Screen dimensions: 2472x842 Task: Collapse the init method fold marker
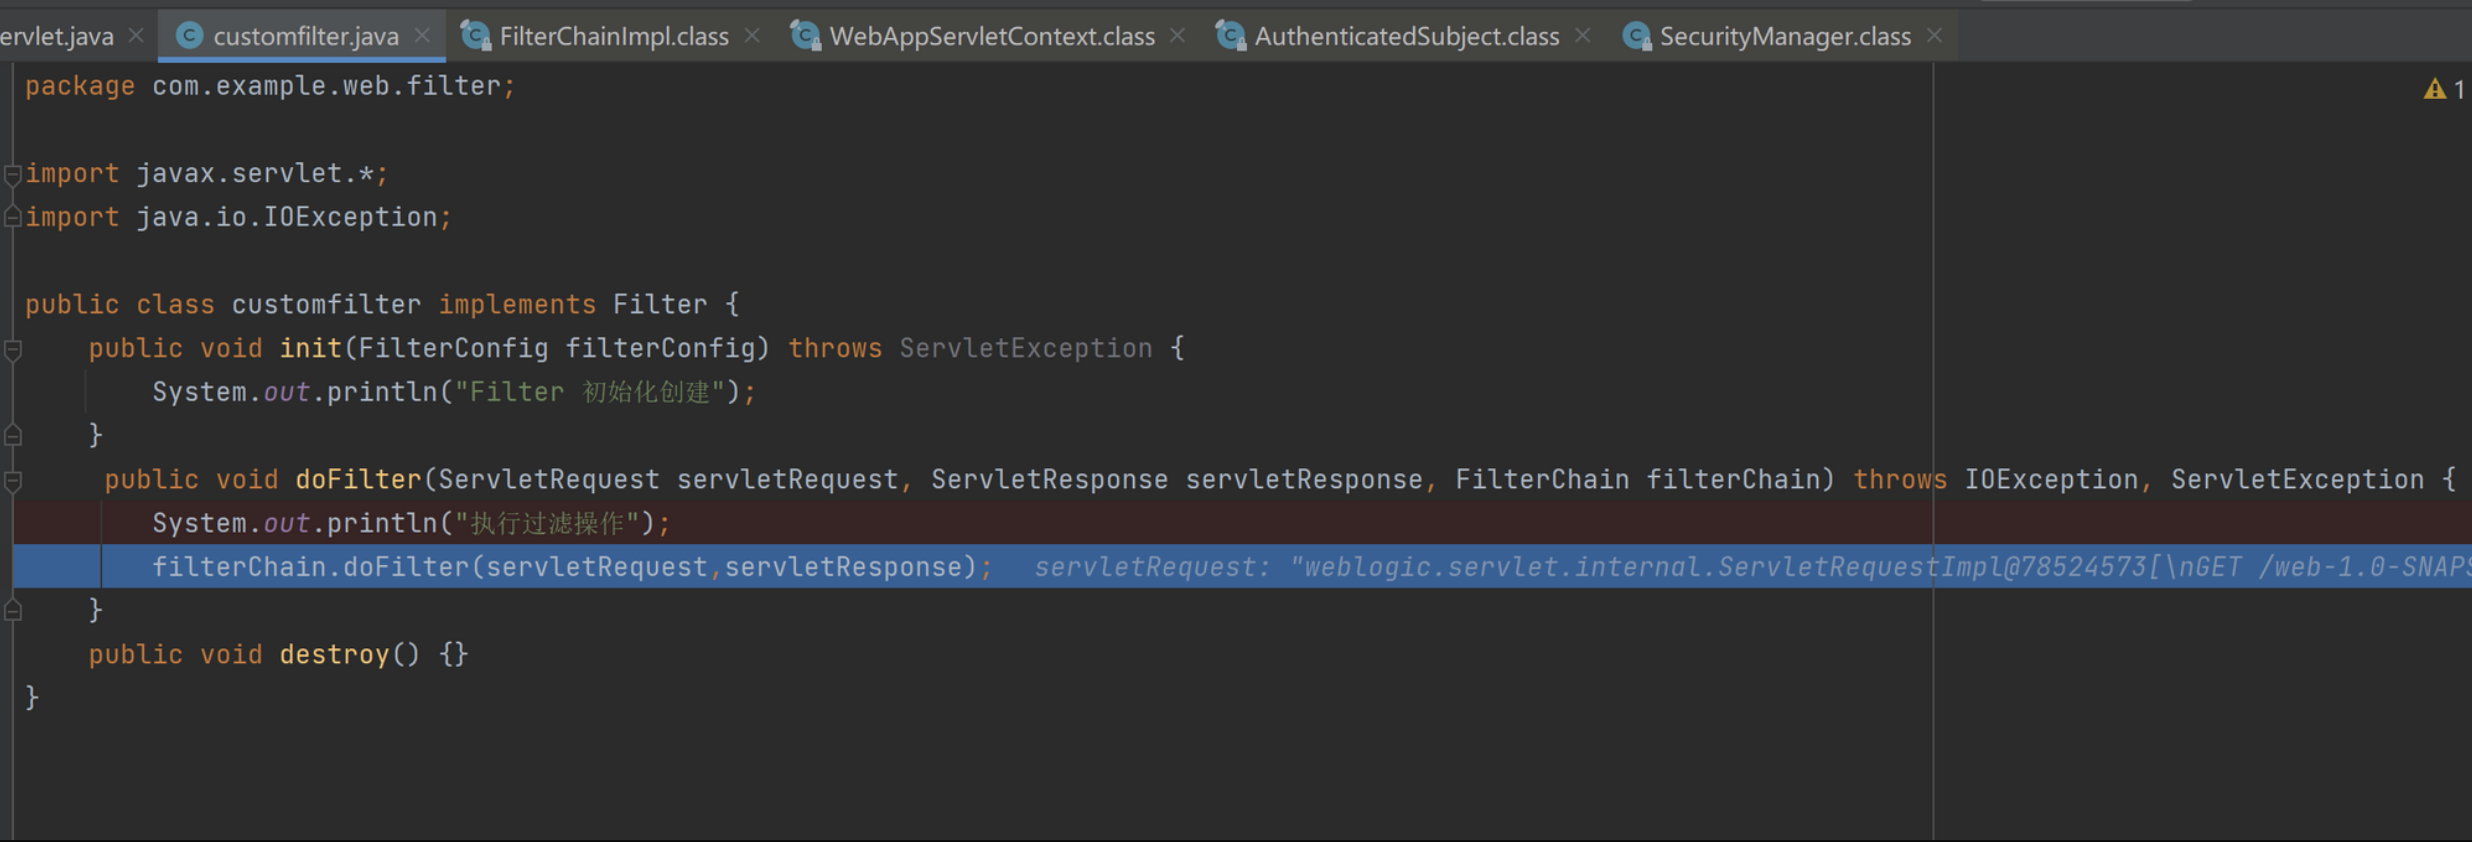tap(13, 349)
